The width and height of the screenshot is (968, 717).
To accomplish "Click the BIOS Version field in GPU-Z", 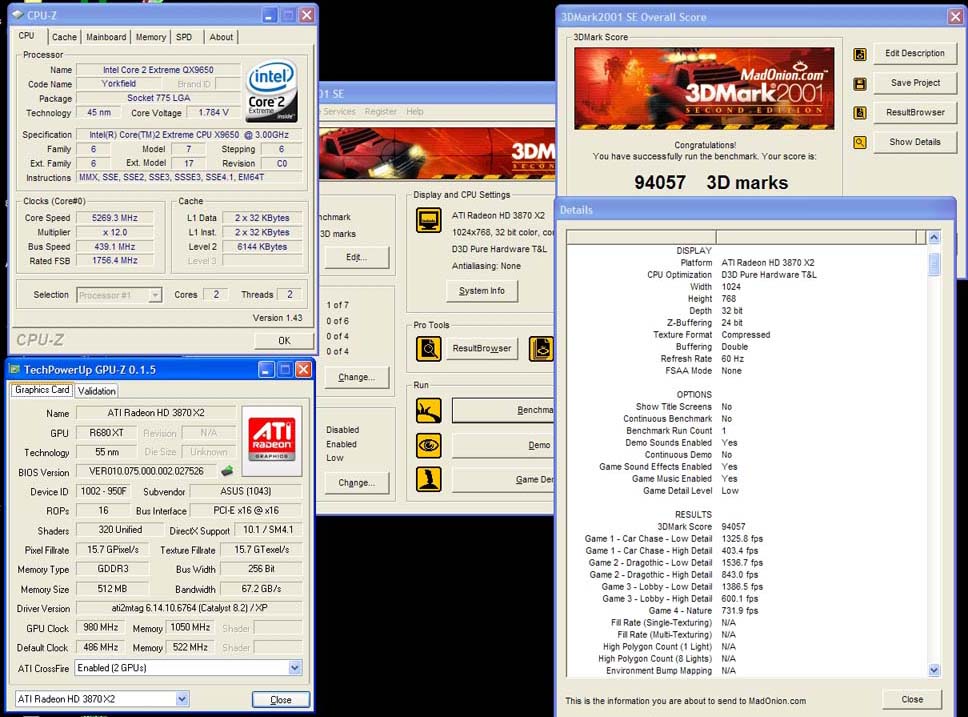I will [x=146, y=471].
